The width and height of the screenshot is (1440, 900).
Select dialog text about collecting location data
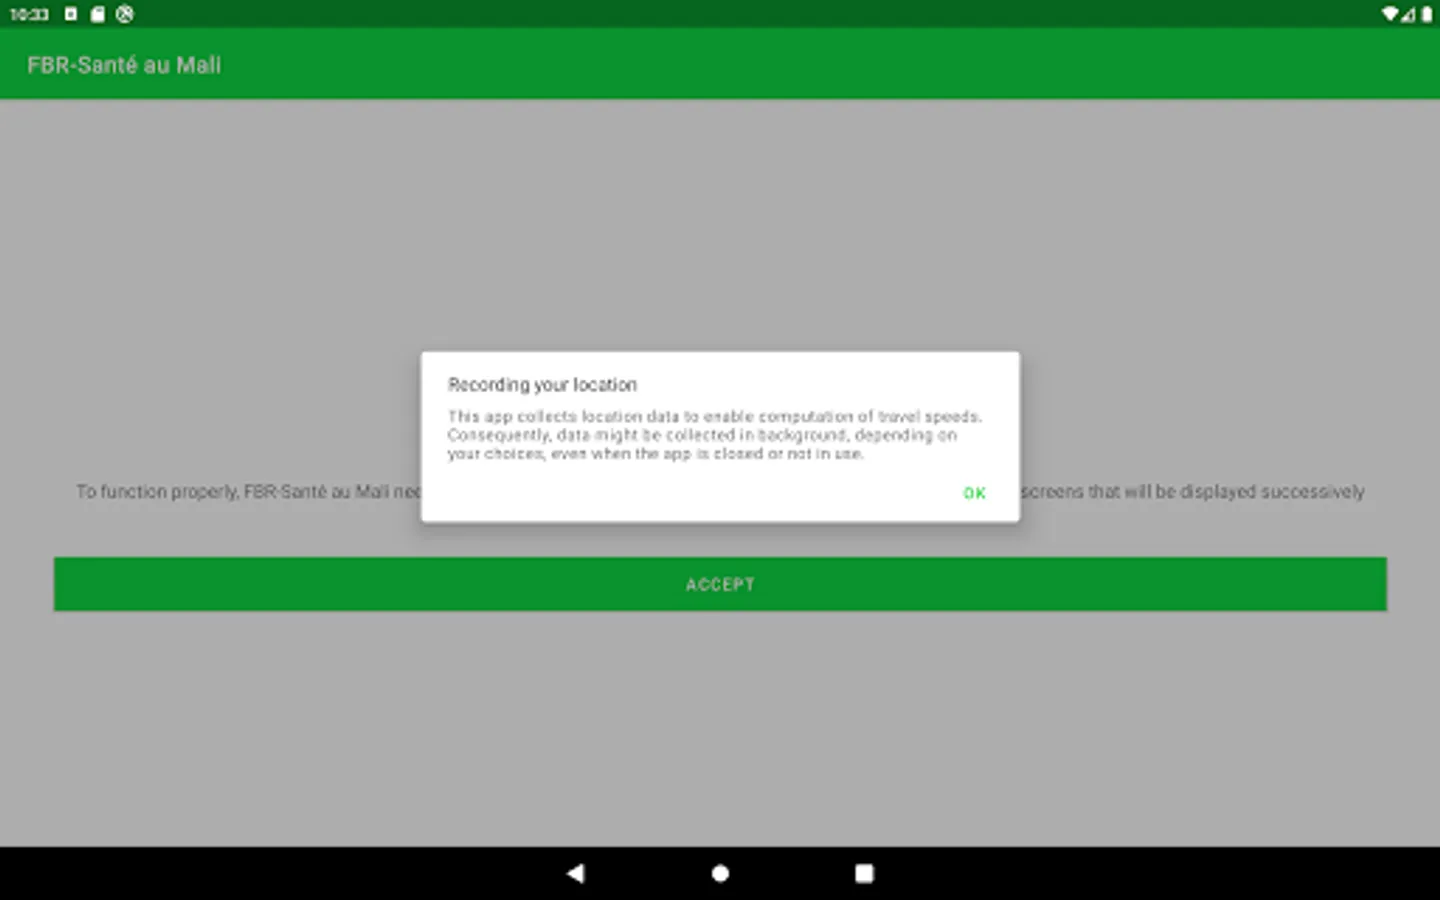[714, 435]
